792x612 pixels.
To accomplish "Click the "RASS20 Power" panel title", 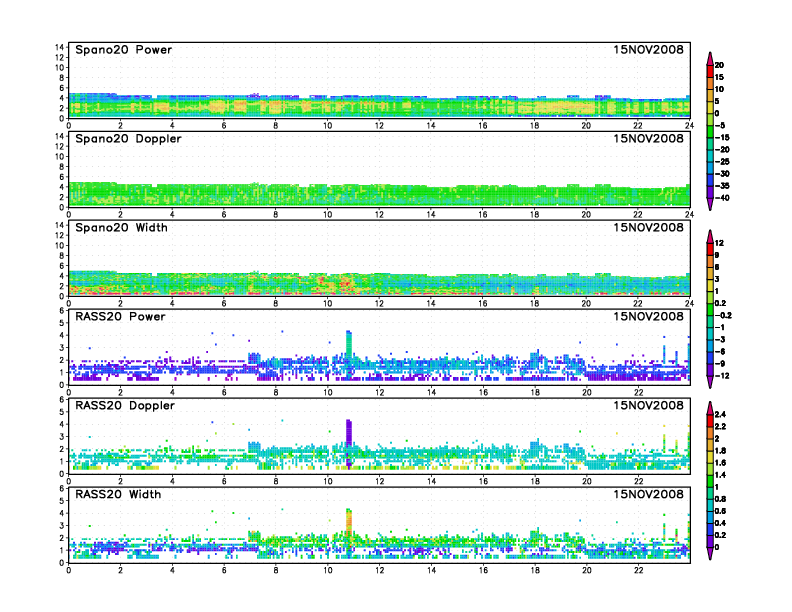I will 120,317.
